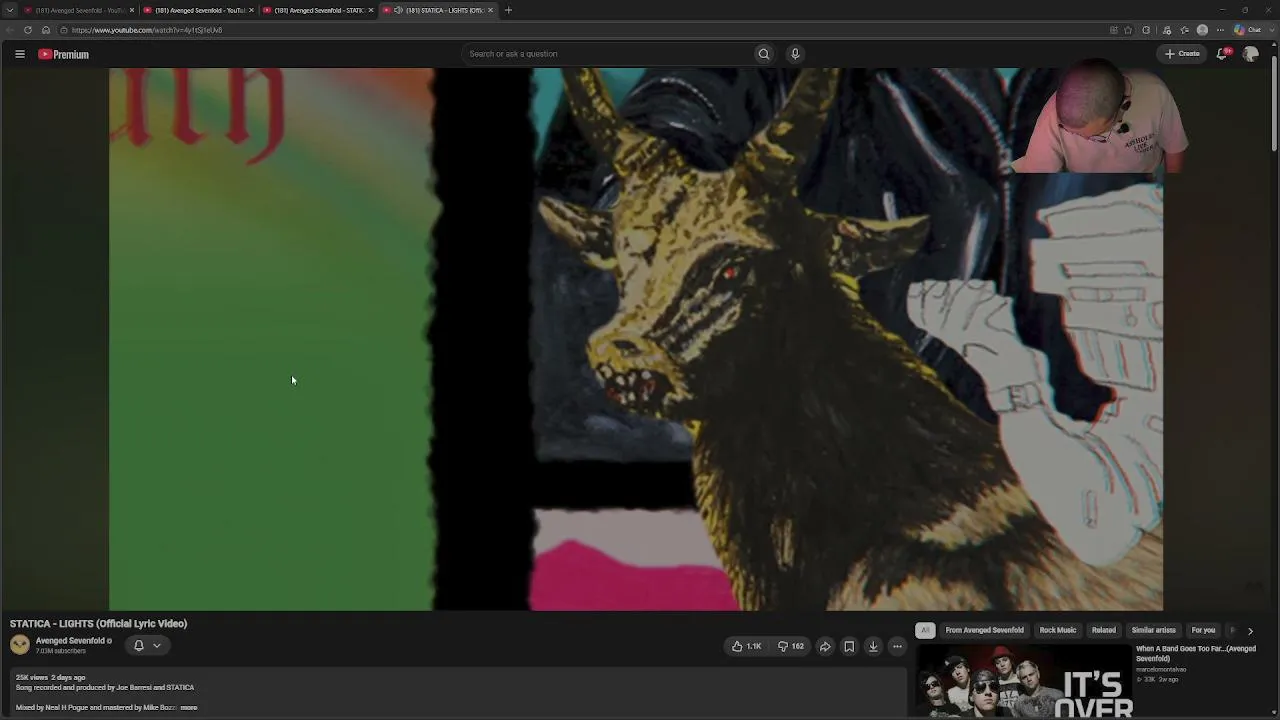Share the video with the arrow icon
This screenshot has width=1280, height=720.
coord(825,646)
